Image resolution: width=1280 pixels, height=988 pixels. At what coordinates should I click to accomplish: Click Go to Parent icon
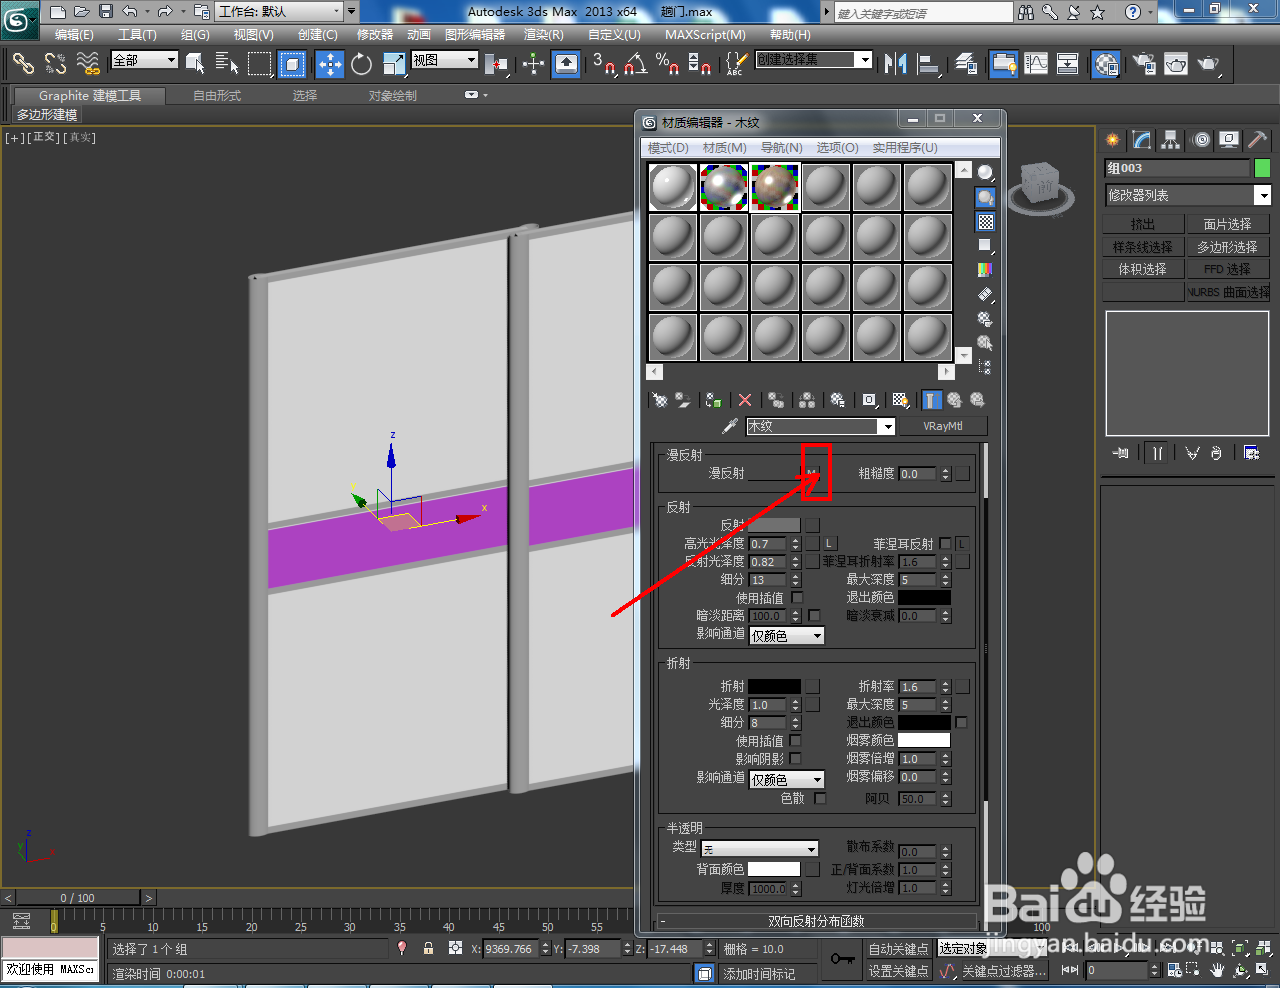tap(954, 400)
